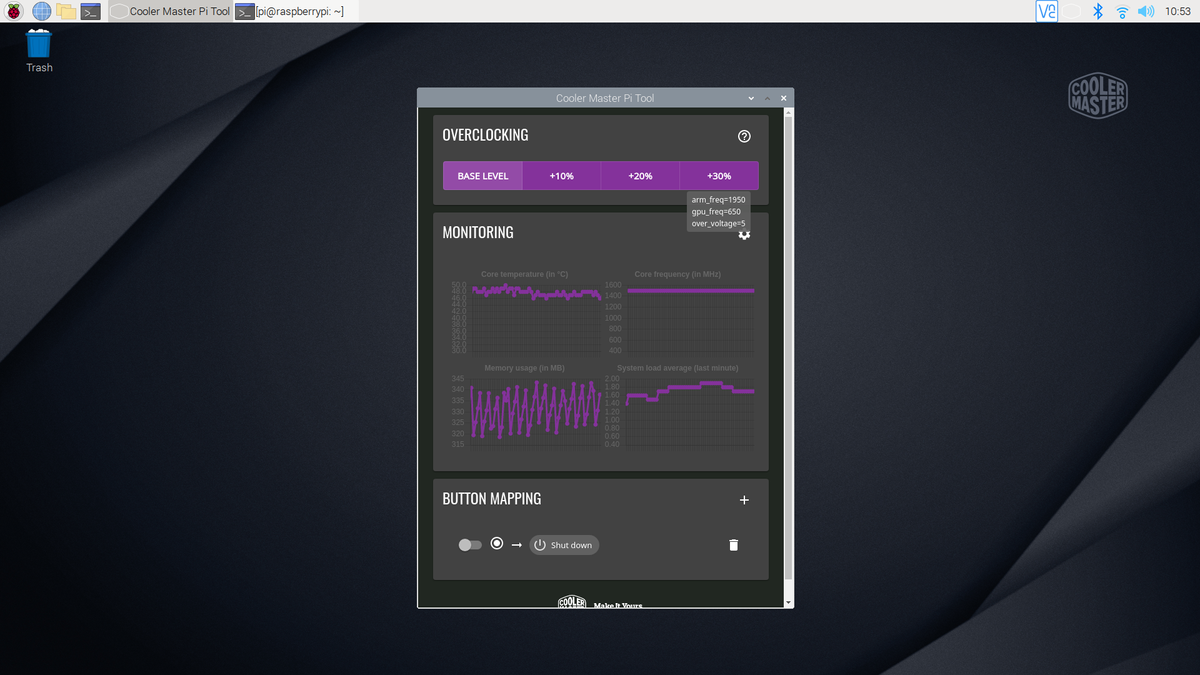Click the 10:53 clock
Image resolution: width=1200 pixels, height=675 pixels.
tap(1177, 11)
